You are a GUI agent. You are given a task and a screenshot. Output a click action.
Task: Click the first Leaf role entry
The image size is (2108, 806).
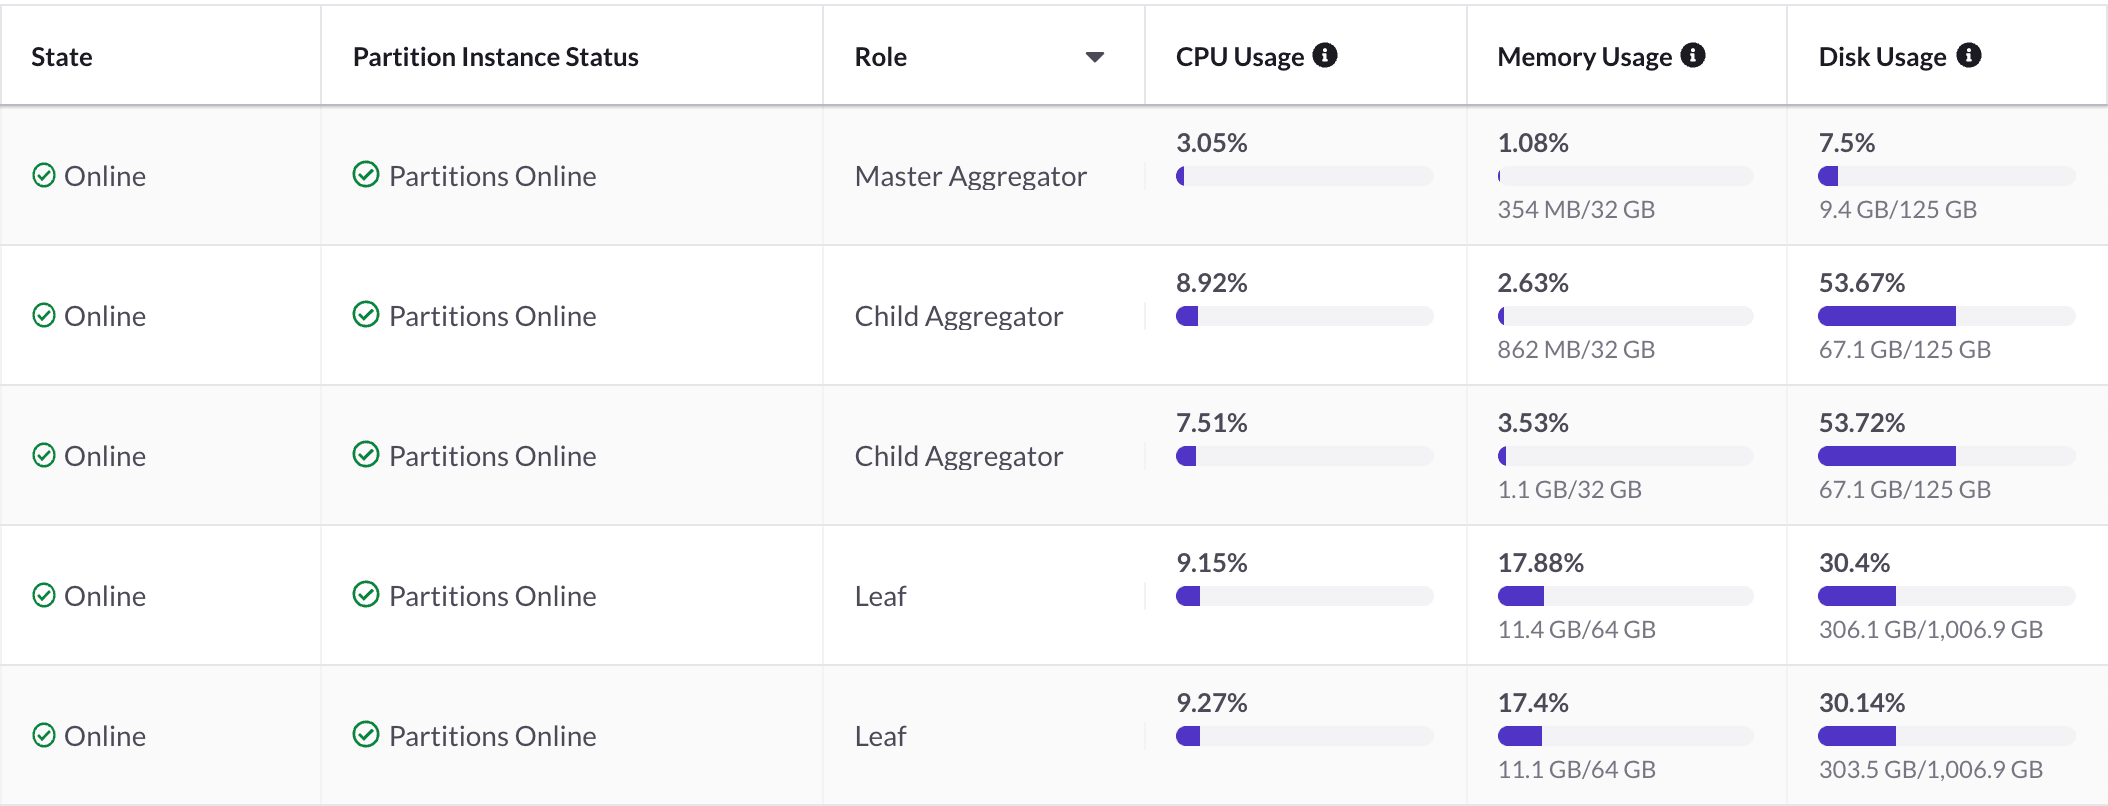[x=879, y=595]
